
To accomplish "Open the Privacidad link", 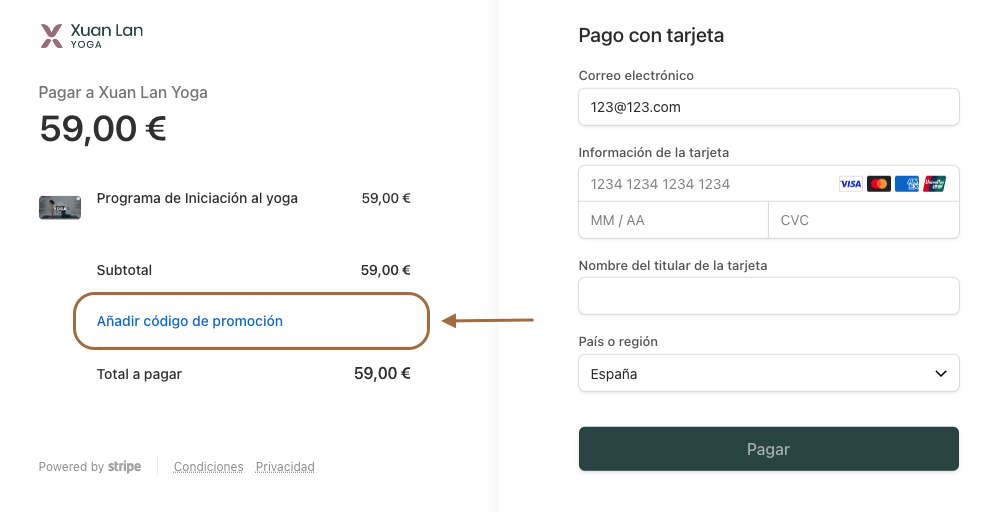I will pyautogui.click(x=285, y=467).
